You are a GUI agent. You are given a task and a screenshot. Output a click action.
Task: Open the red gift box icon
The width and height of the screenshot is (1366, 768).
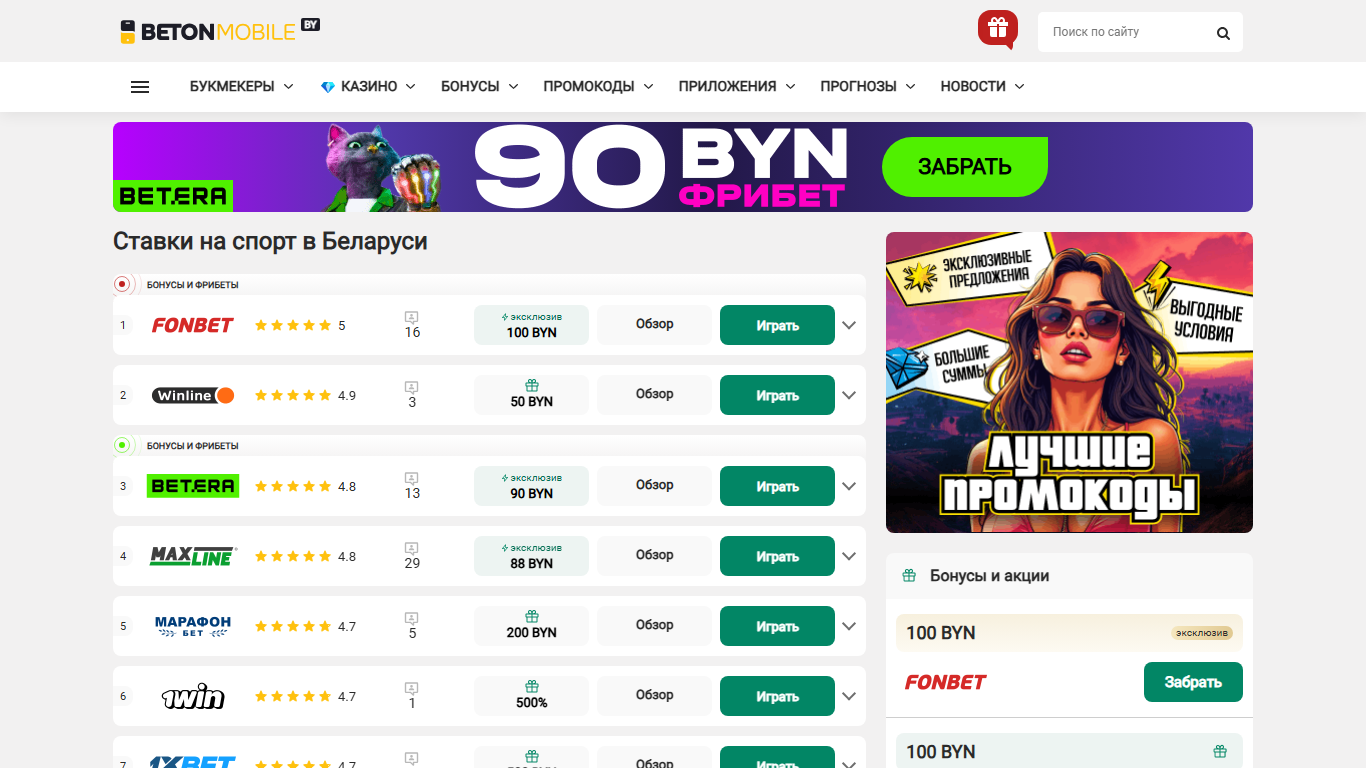(x=998, y=30)
